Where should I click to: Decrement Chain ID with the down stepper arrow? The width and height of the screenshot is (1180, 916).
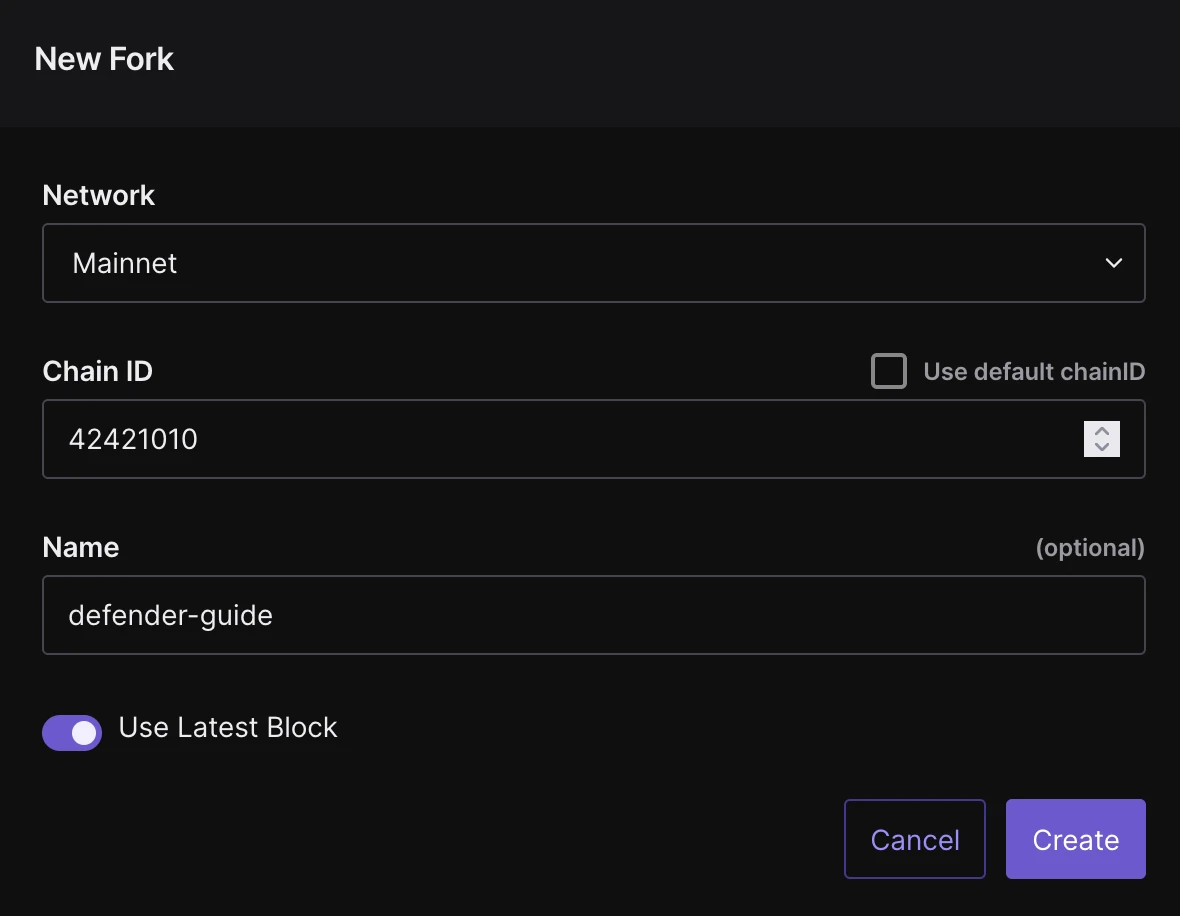(x=1102, y=447)
